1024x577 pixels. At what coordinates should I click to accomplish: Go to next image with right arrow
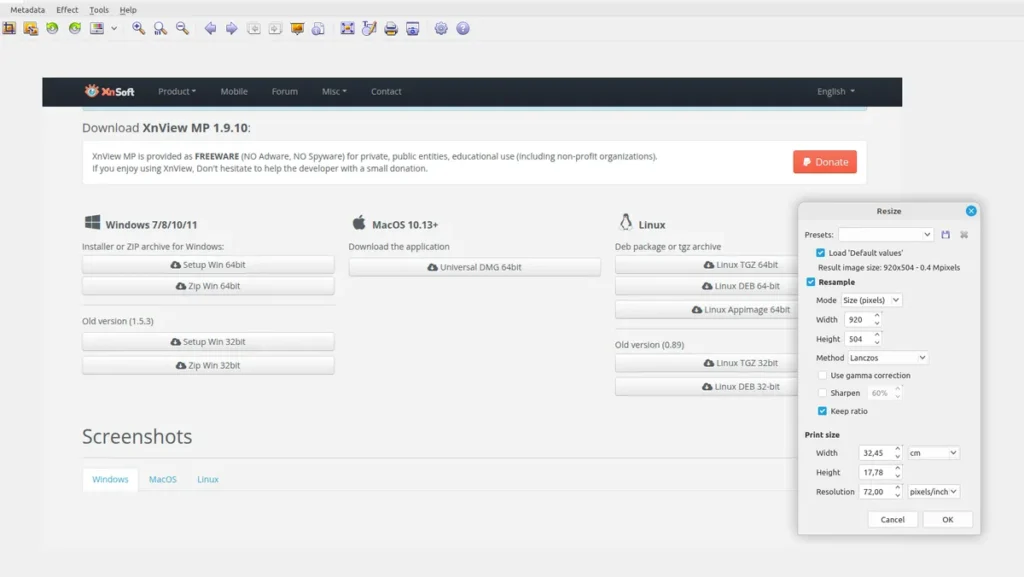(232, 28)
